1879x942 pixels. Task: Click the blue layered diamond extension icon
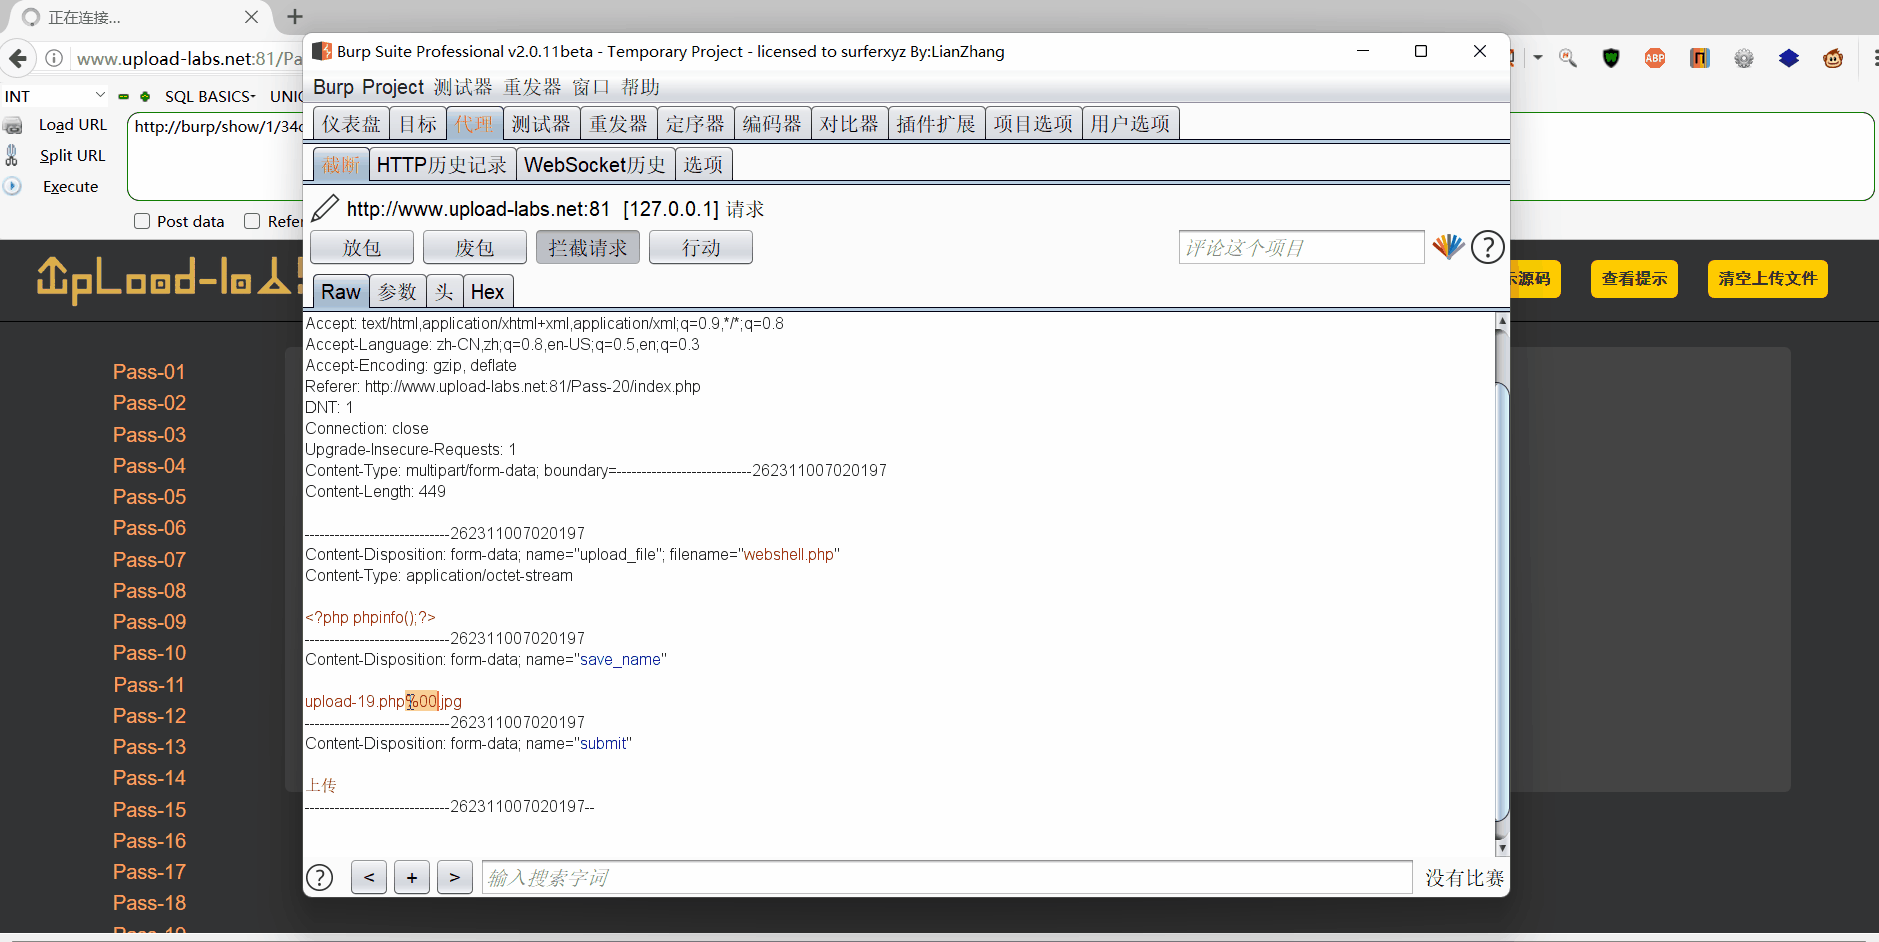click(1789, 58)
